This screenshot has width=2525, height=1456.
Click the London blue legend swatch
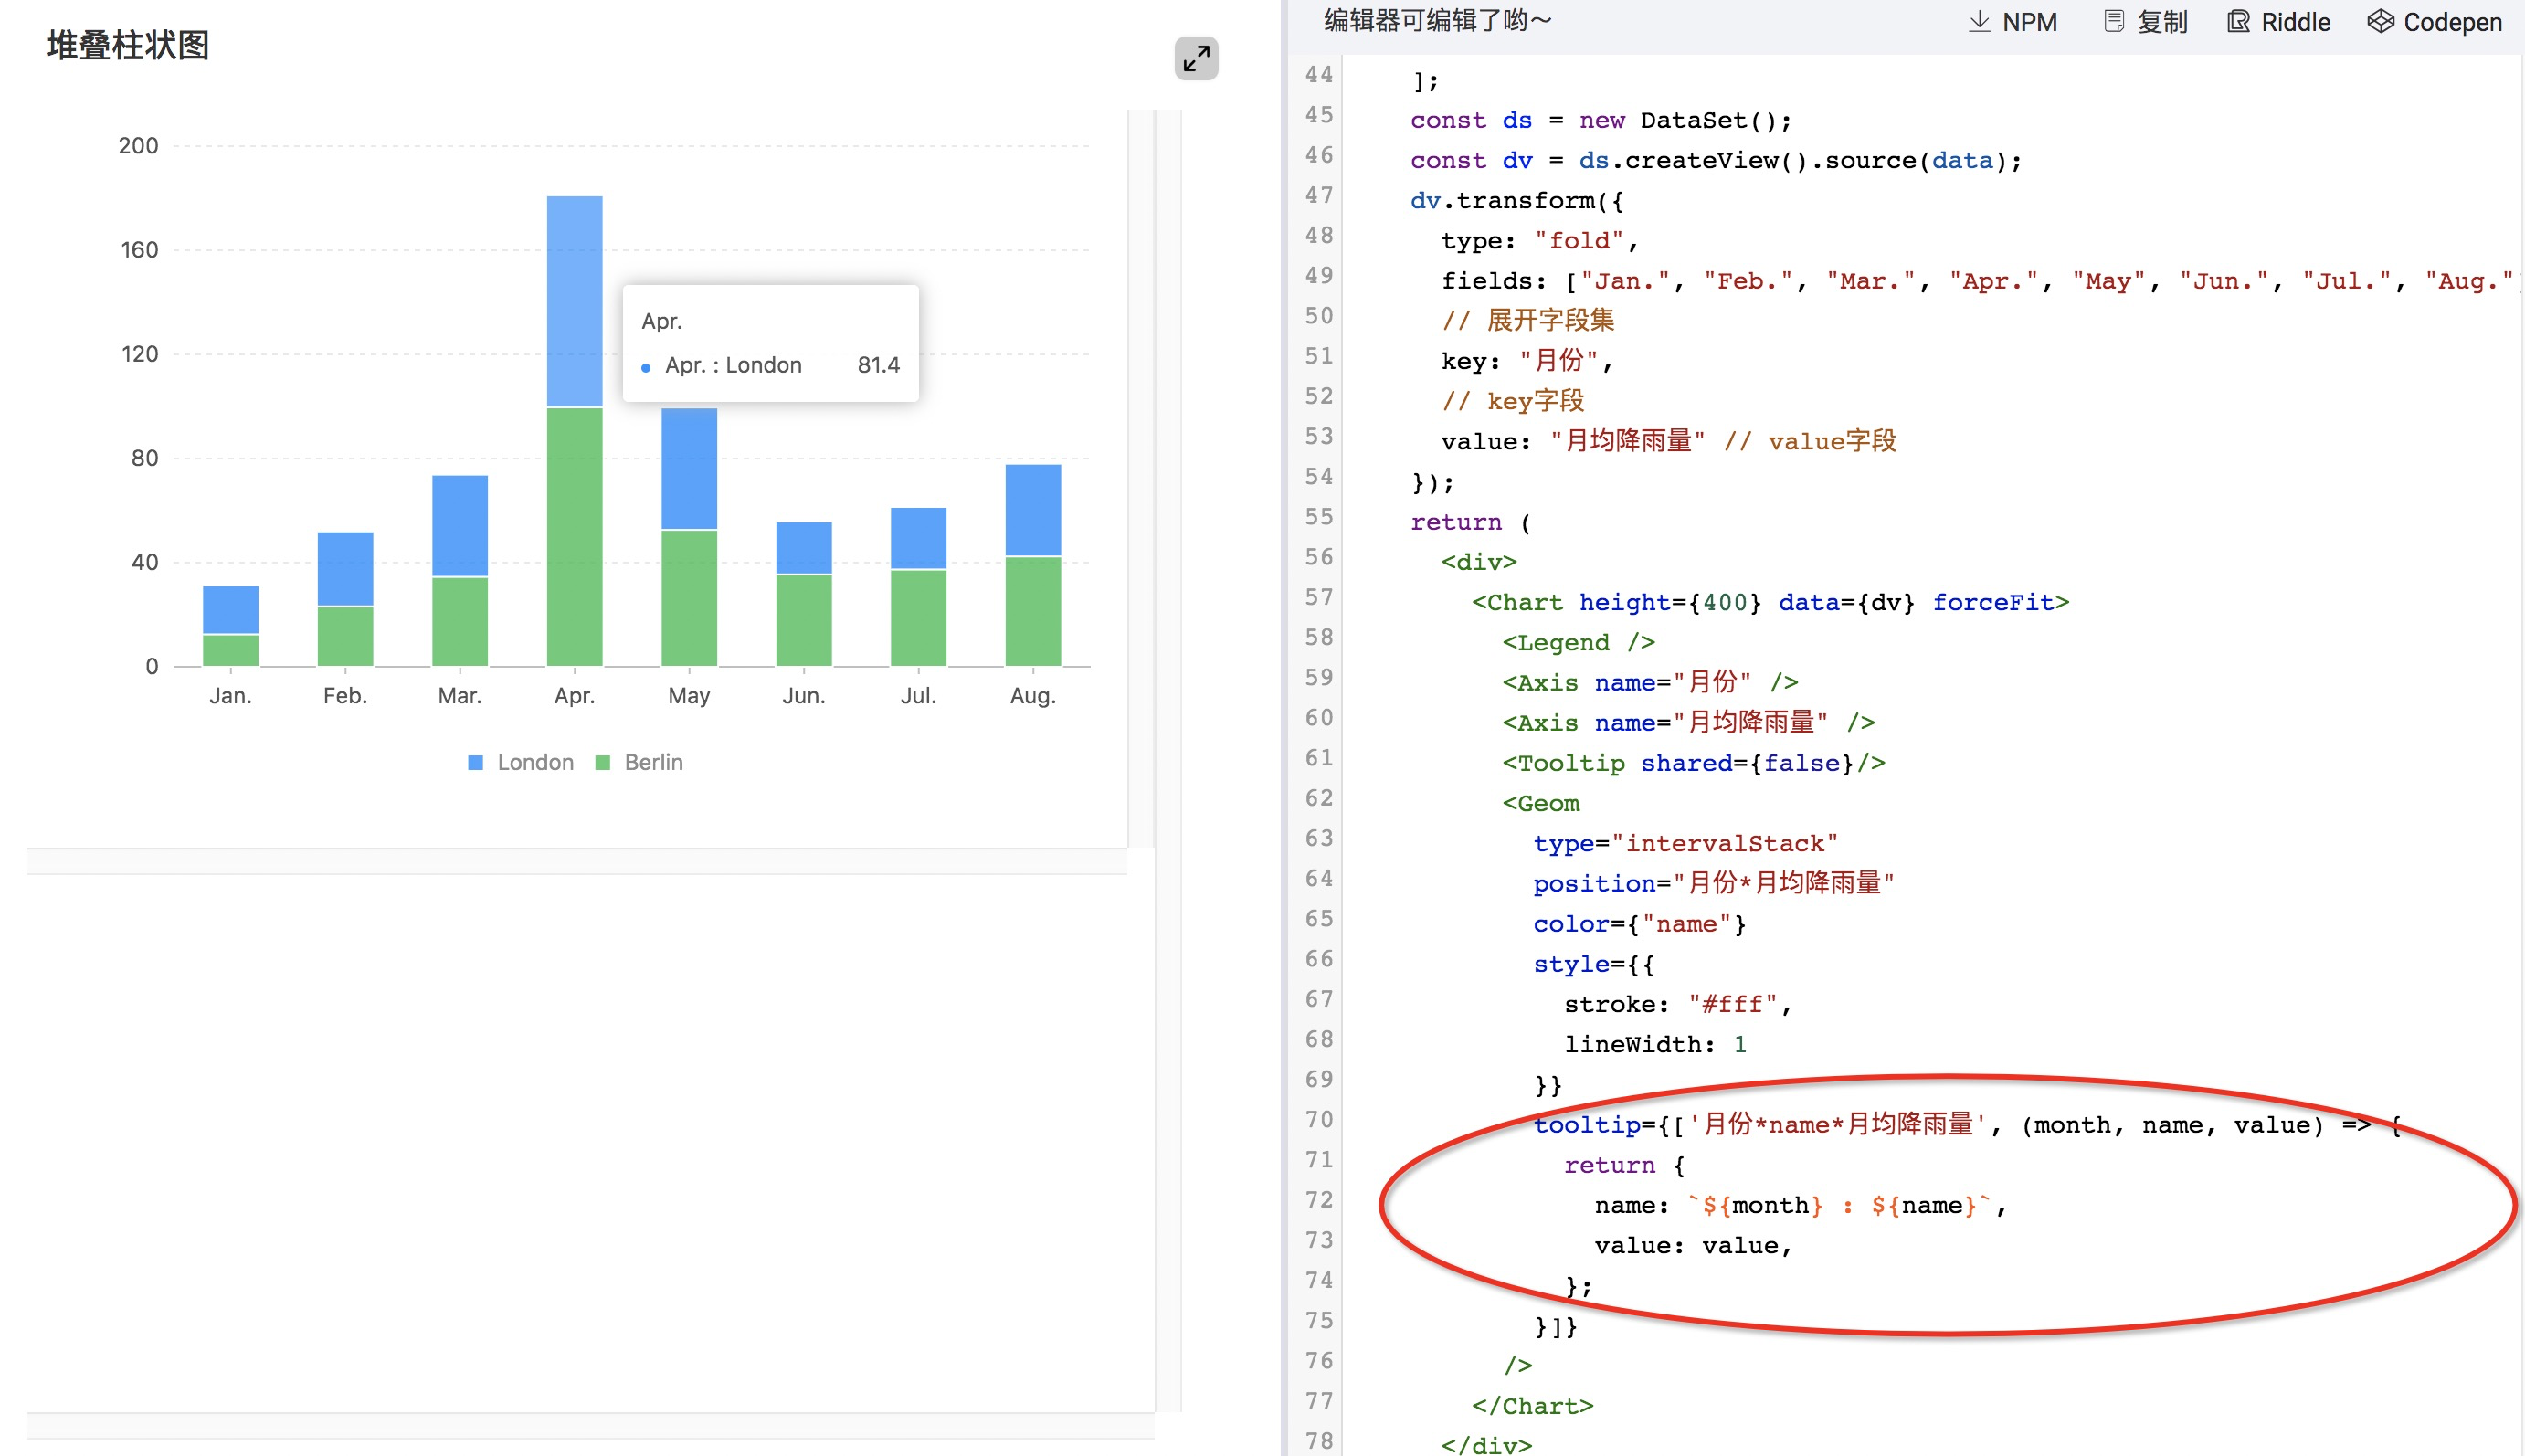click(x=476, y=763)
